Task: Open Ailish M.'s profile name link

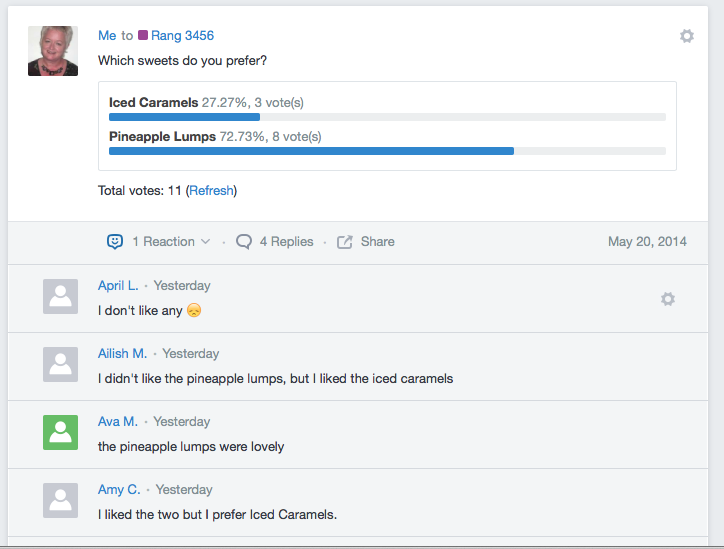Action: (x=122, y=353)
